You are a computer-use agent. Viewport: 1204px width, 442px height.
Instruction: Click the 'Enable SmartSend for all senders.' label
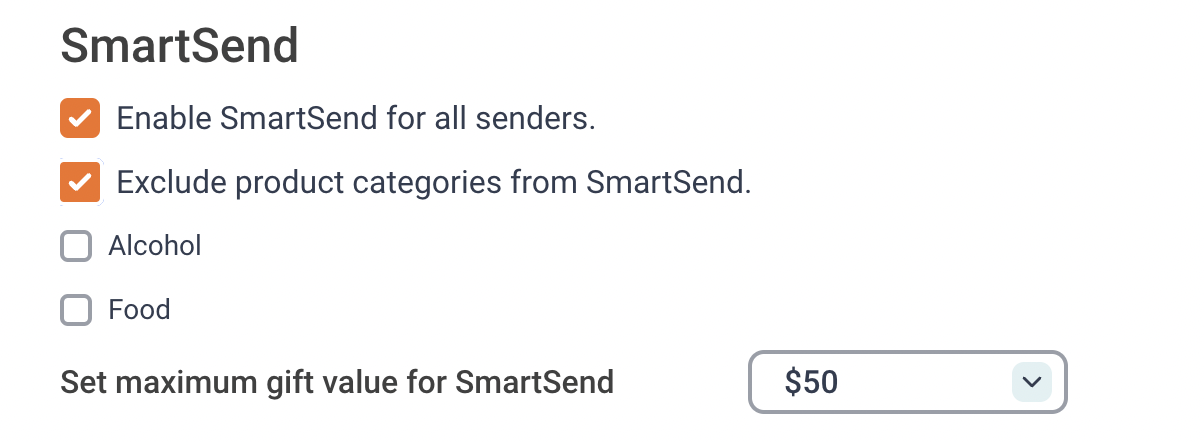pyautogui.click(x=356, y=119)
